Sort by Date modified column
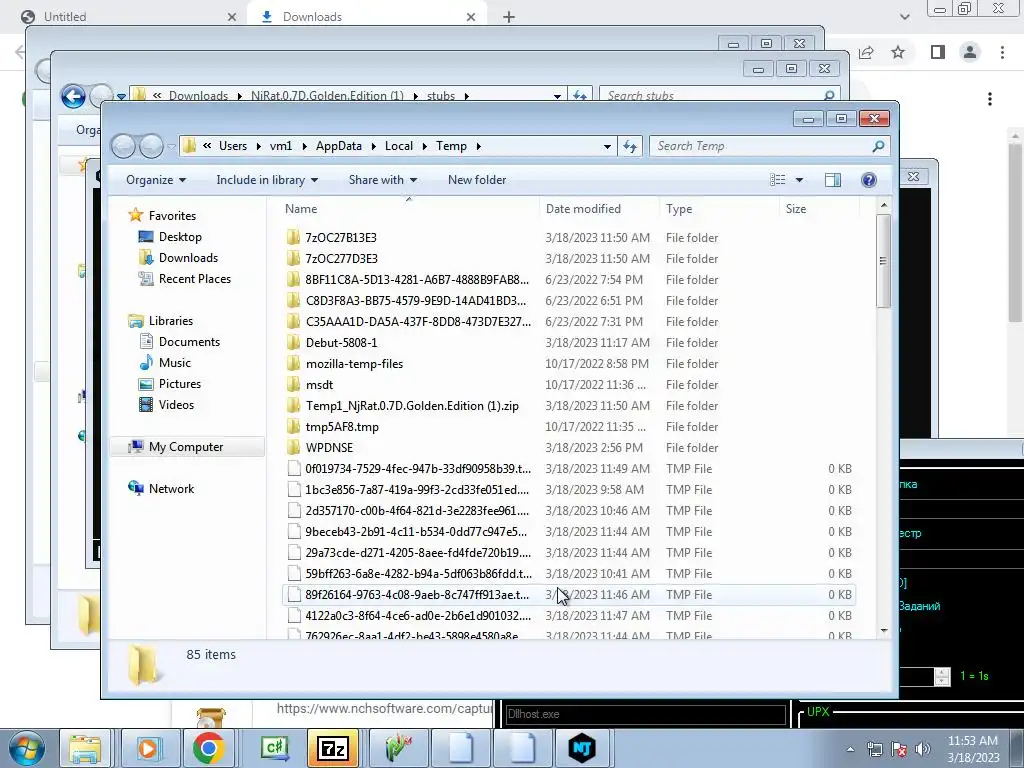 coord(599,209)
